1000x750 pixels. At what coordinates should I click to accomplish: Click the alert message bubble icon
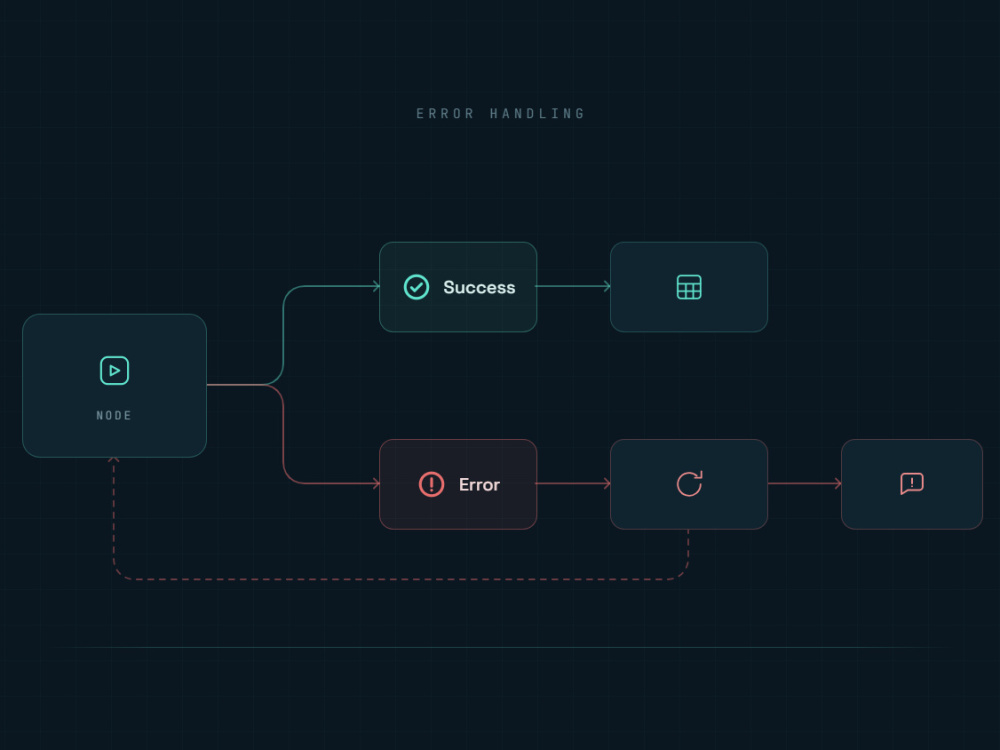[911, 483]
